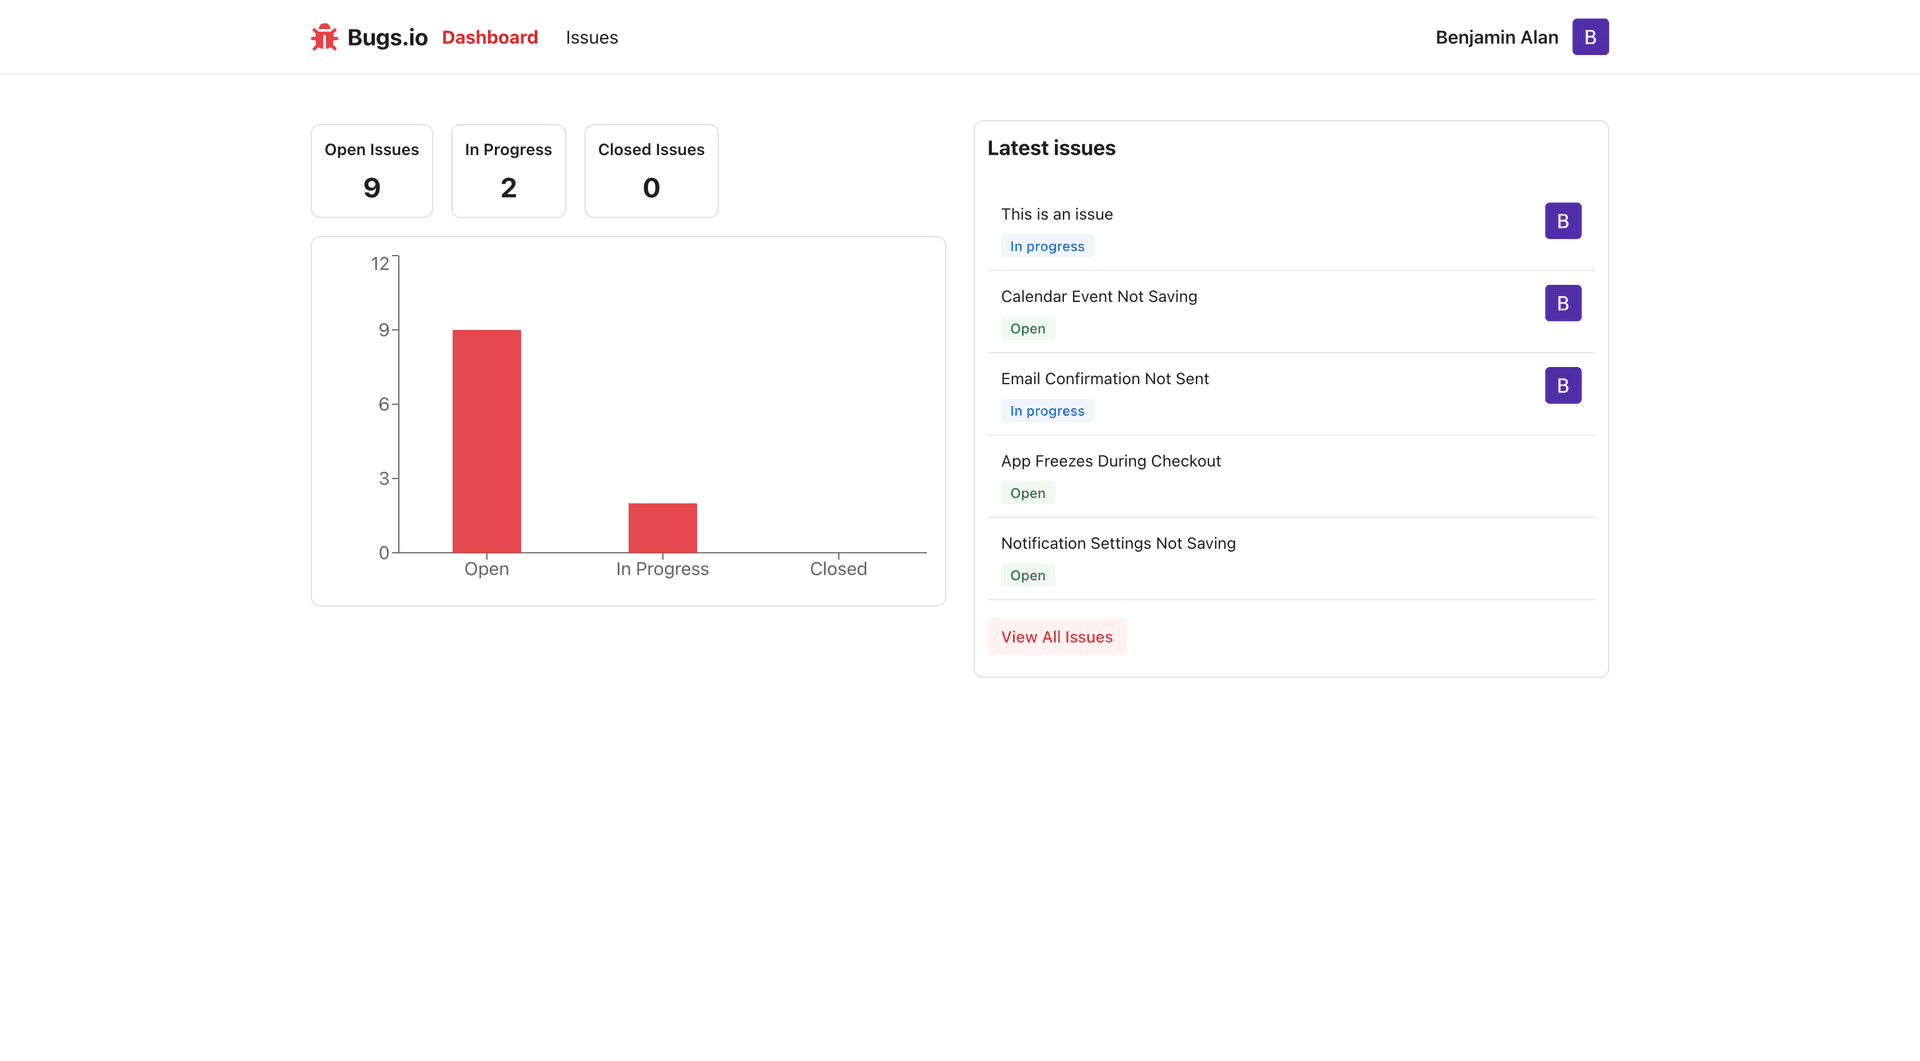Click assignee avatar for 'This is an issue'
The width and height of the screenshot is (1920, 1061).
(1563, 221)
